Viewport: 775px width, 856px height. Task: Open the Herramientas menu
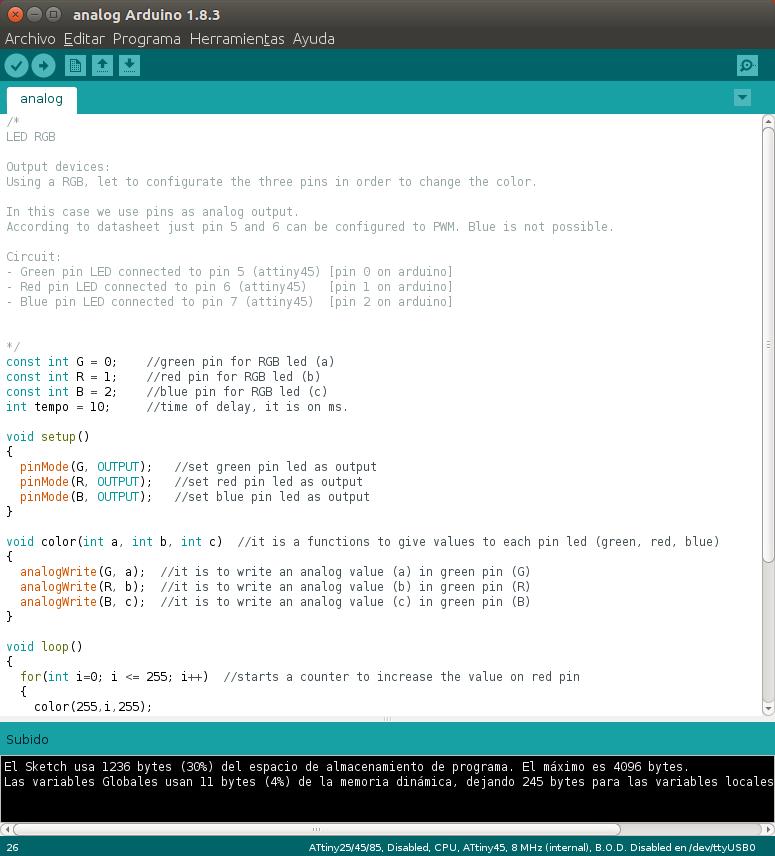tap(237, 39)
